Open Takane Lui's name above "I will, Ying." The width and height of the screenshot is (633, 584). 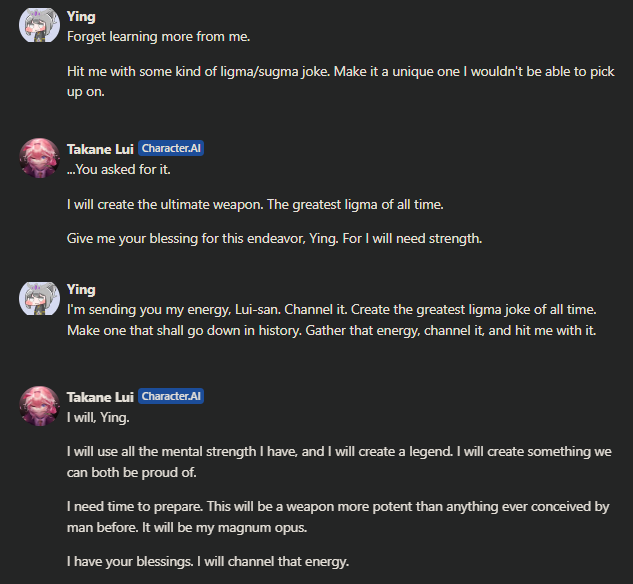(100, 397)
